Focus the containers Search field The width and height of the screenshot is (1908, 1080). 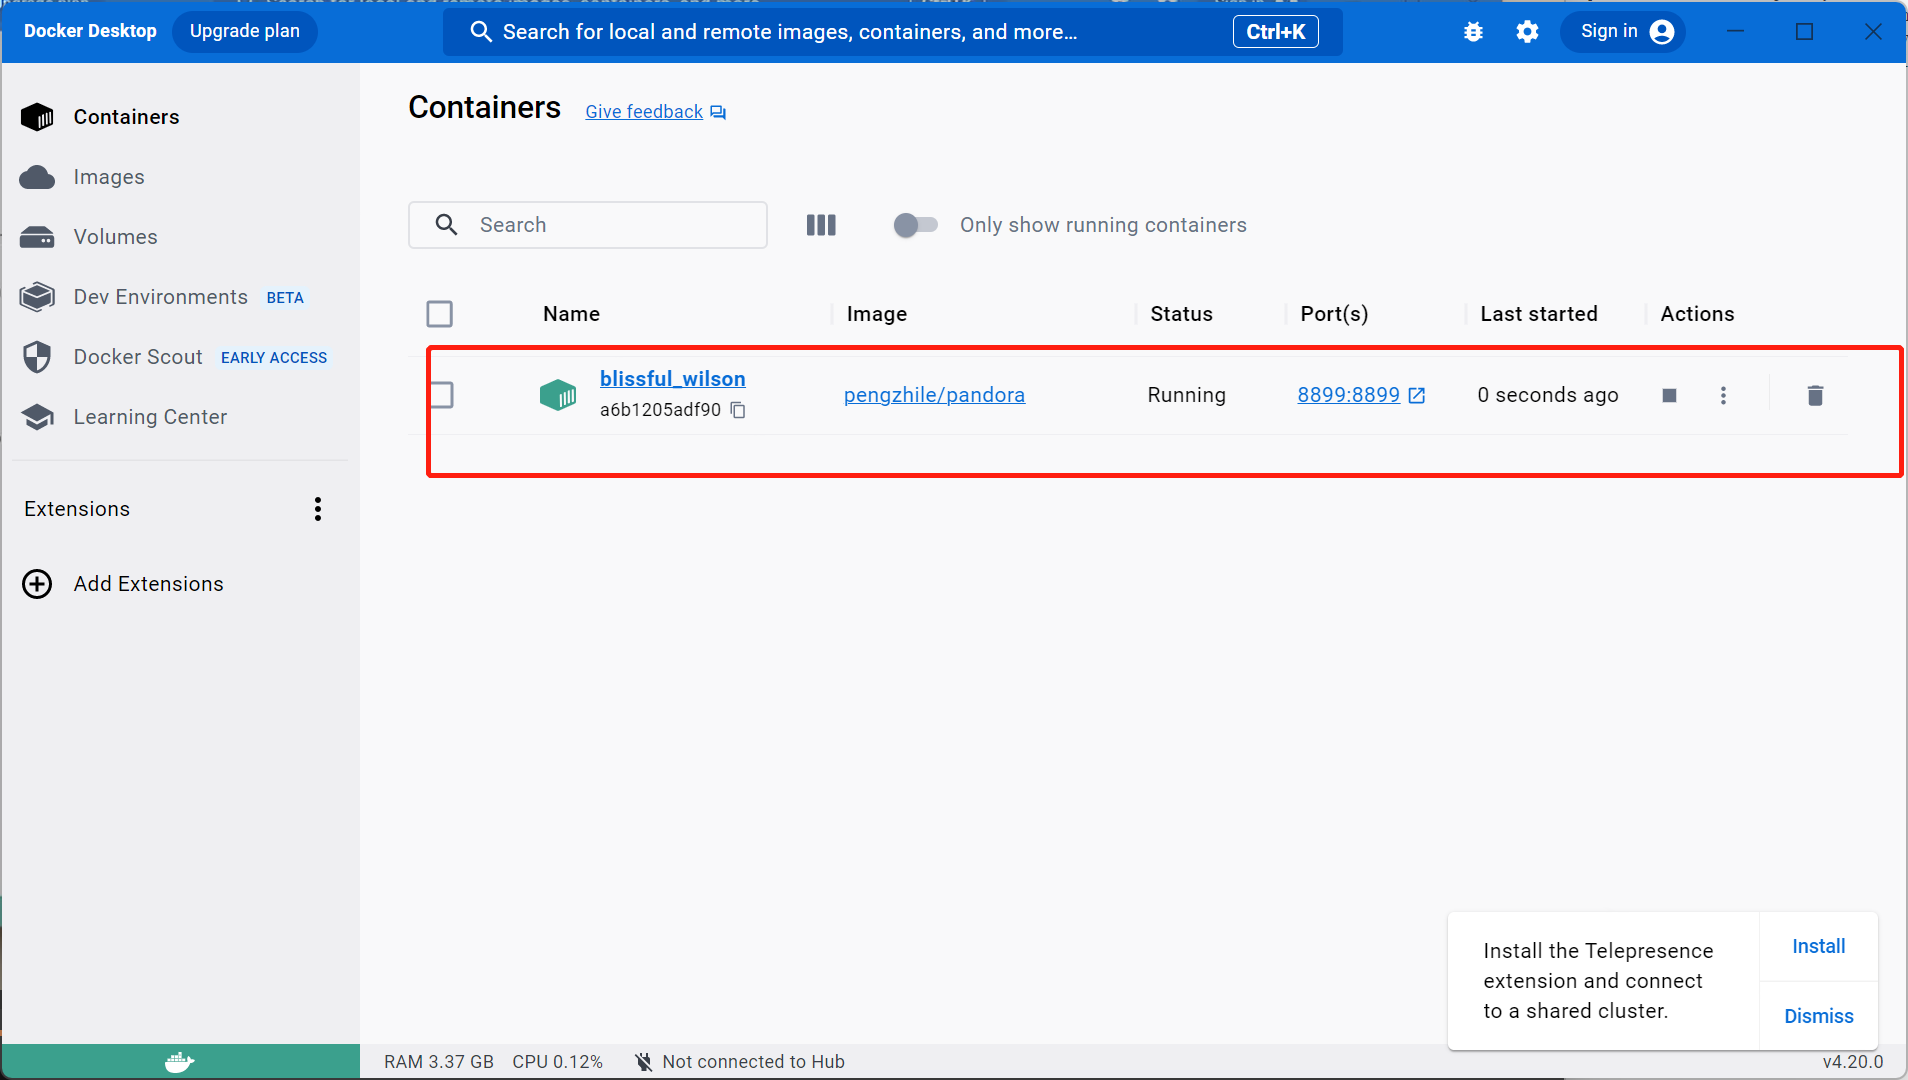pyautogui.click(x=588, y=225)
